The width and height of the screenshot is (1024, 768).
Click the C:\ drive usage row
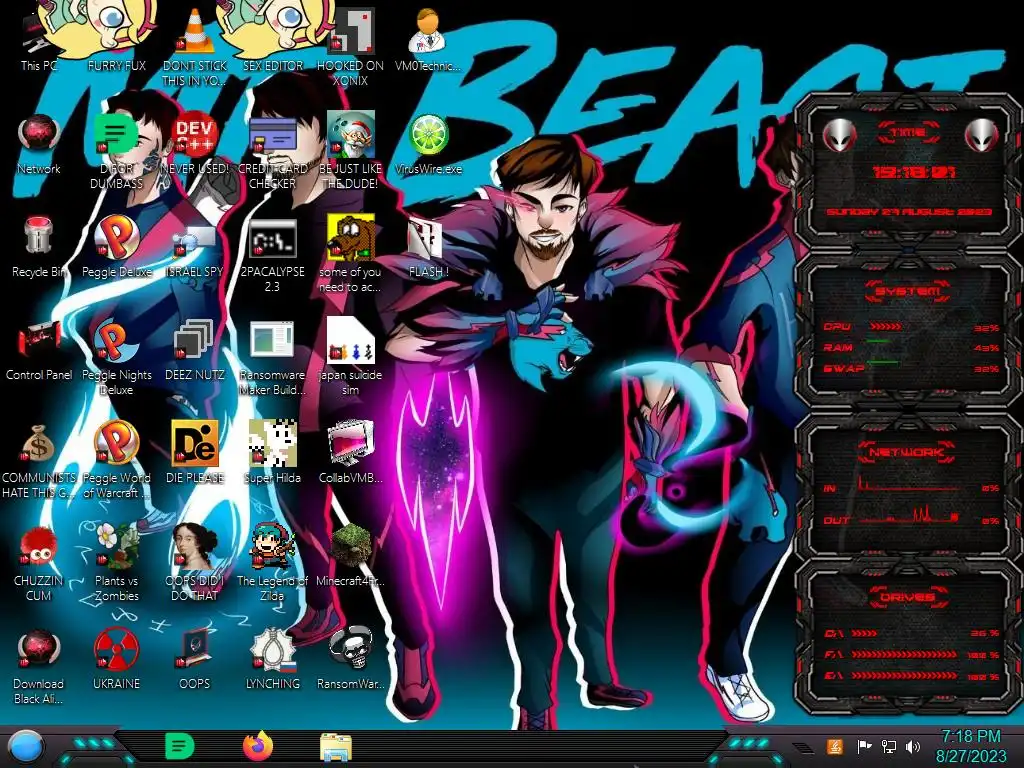click(911, 633)
